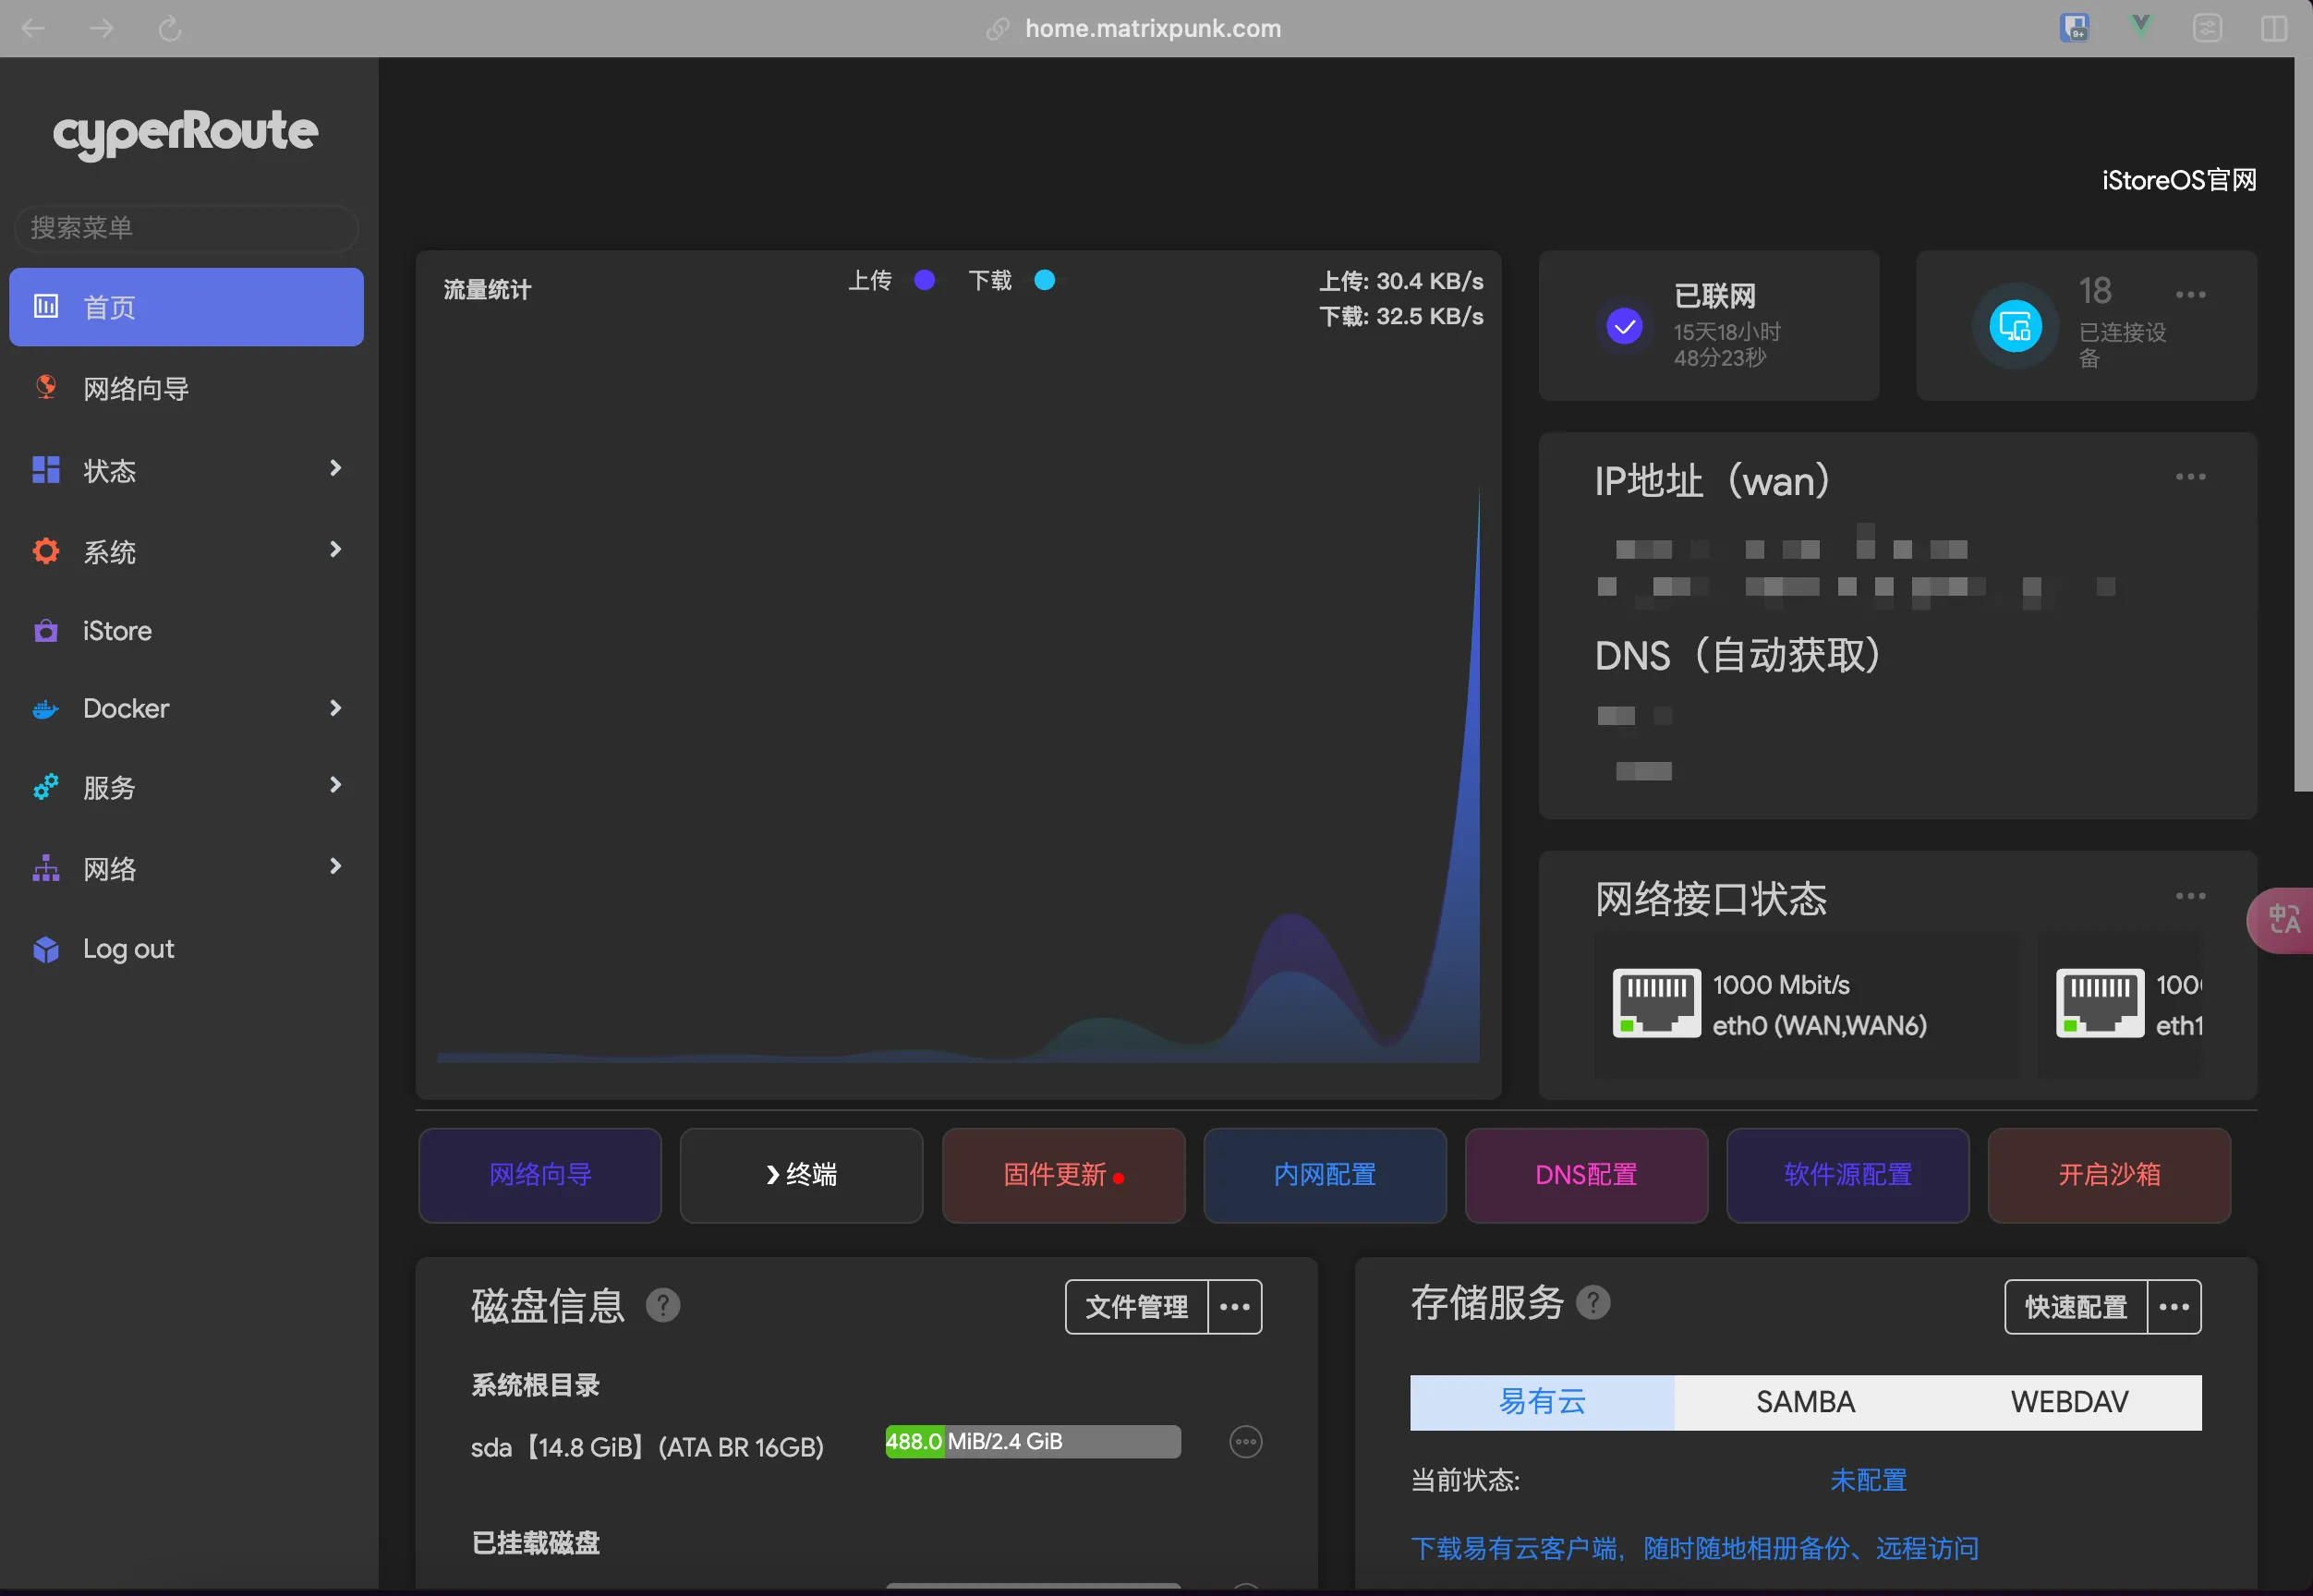Toggle the 上传 upload series legend dot
This screenshot has height=1596, width=2313.
pyautogui.click(x=924, y=280)
